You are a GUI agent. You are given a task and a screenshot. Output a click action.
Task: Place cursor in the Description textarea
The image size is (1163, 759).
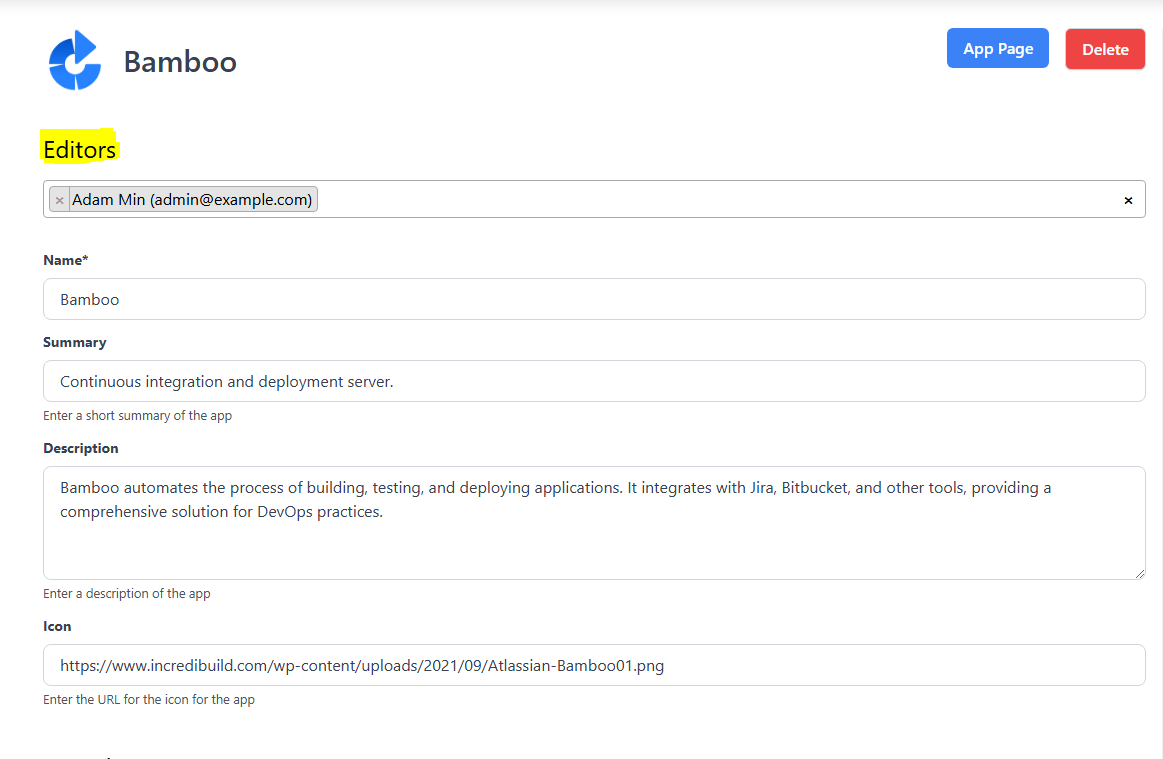[594, 540]
